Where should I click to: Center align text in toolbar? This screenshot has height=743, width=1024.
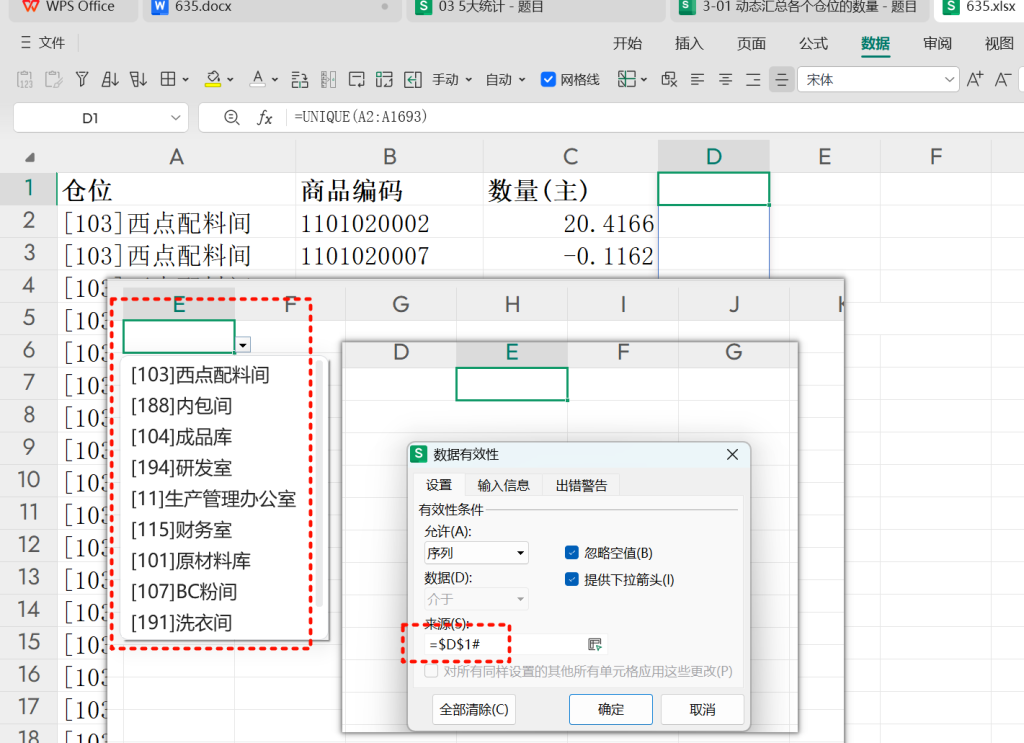(x=726, y=80)
